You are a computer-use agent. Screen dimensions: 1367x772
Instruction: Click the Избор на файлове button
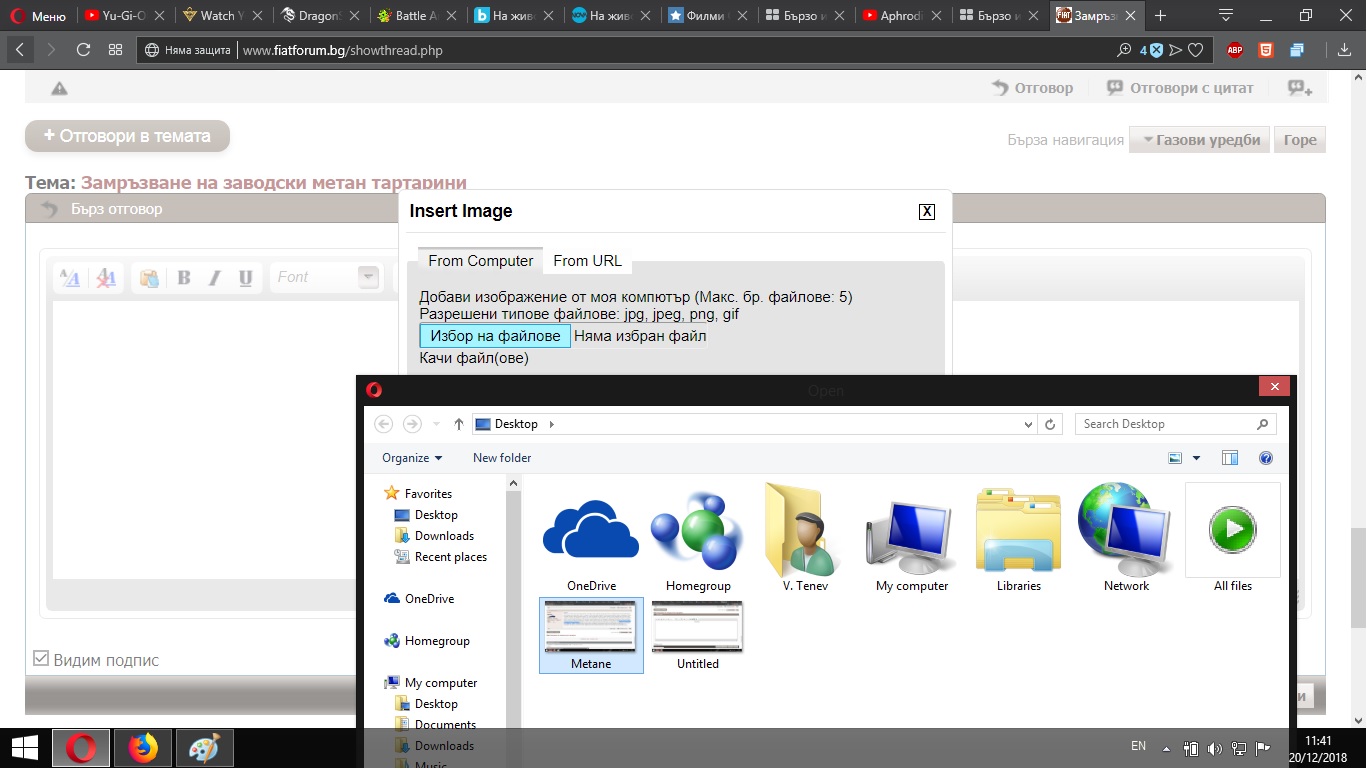495,336
